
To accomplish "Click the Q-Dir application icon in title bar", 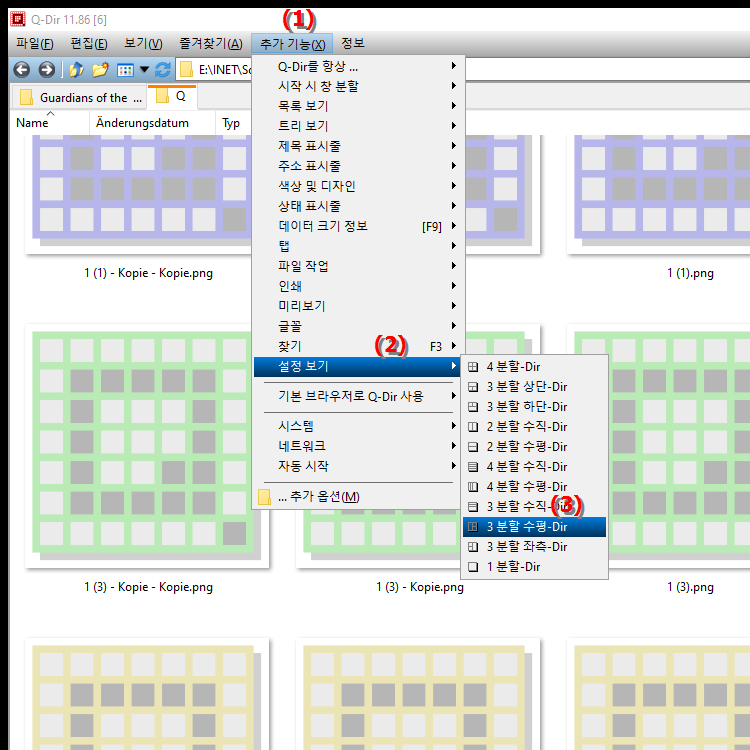I will pos(18,20).
